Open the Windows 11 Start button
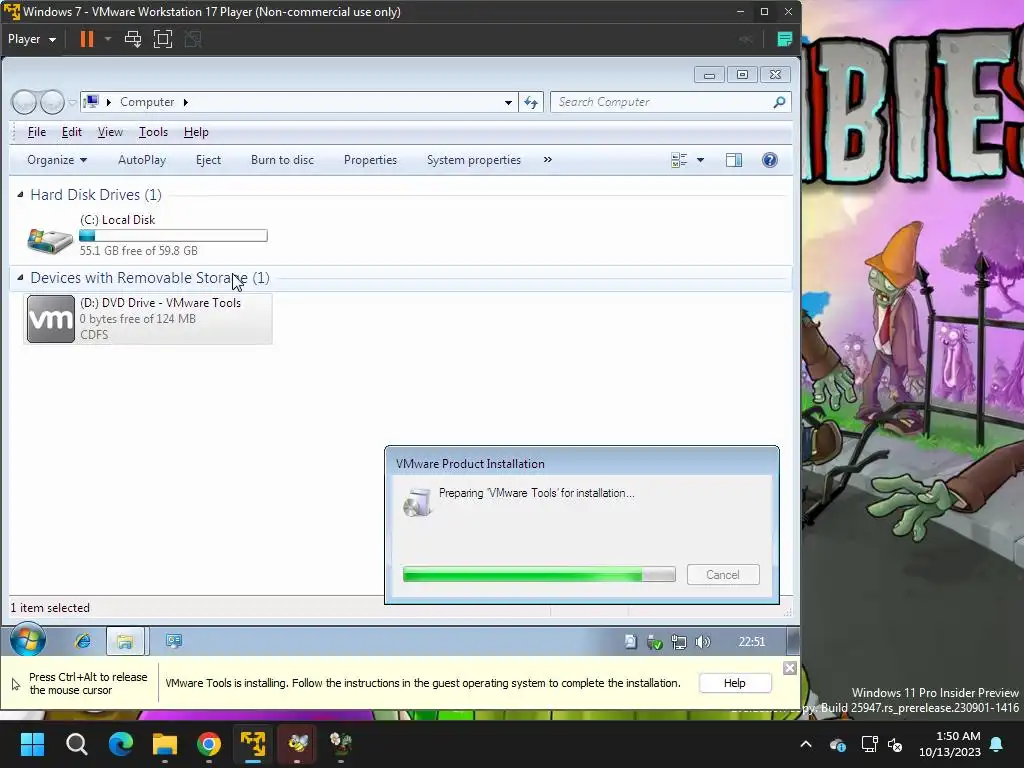This screenshot has height=768, width=1024. (x=32, y=743)
